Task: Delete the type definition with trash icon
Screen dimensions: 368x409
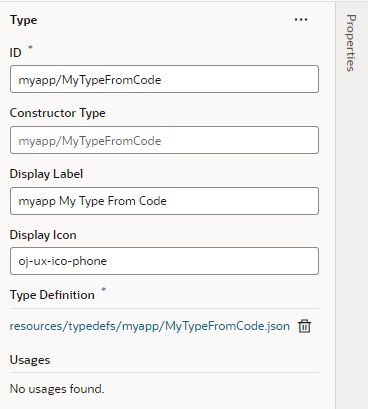Action: pos(304,326)
